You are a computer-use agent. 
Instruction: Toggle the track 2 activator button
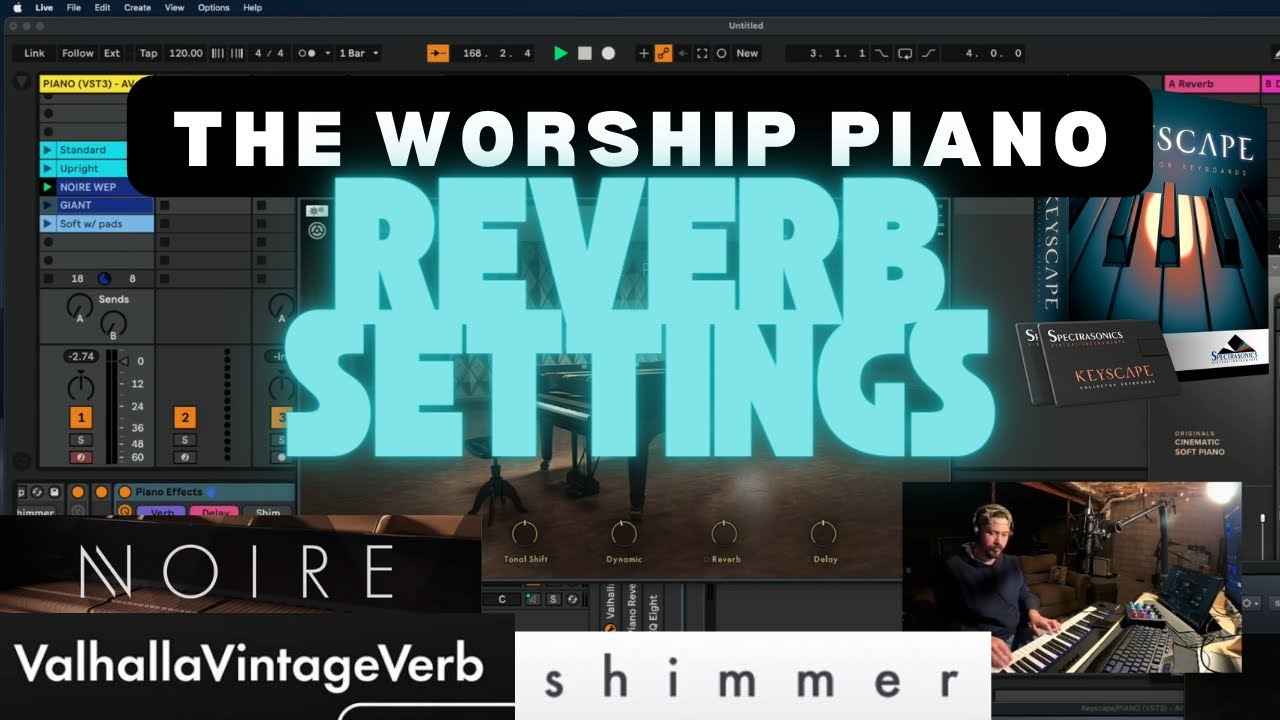(x=184, y=418)
